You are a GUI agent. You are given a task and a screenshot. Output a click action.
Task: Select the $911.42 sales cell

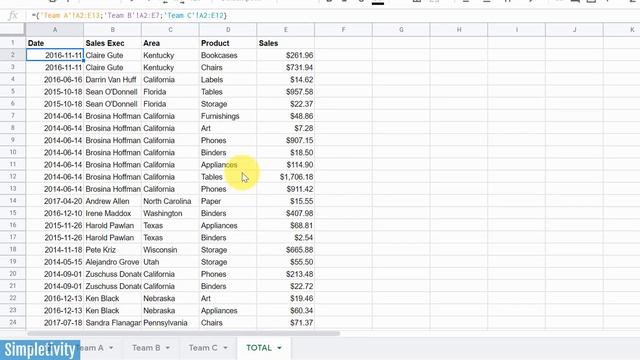286,189
